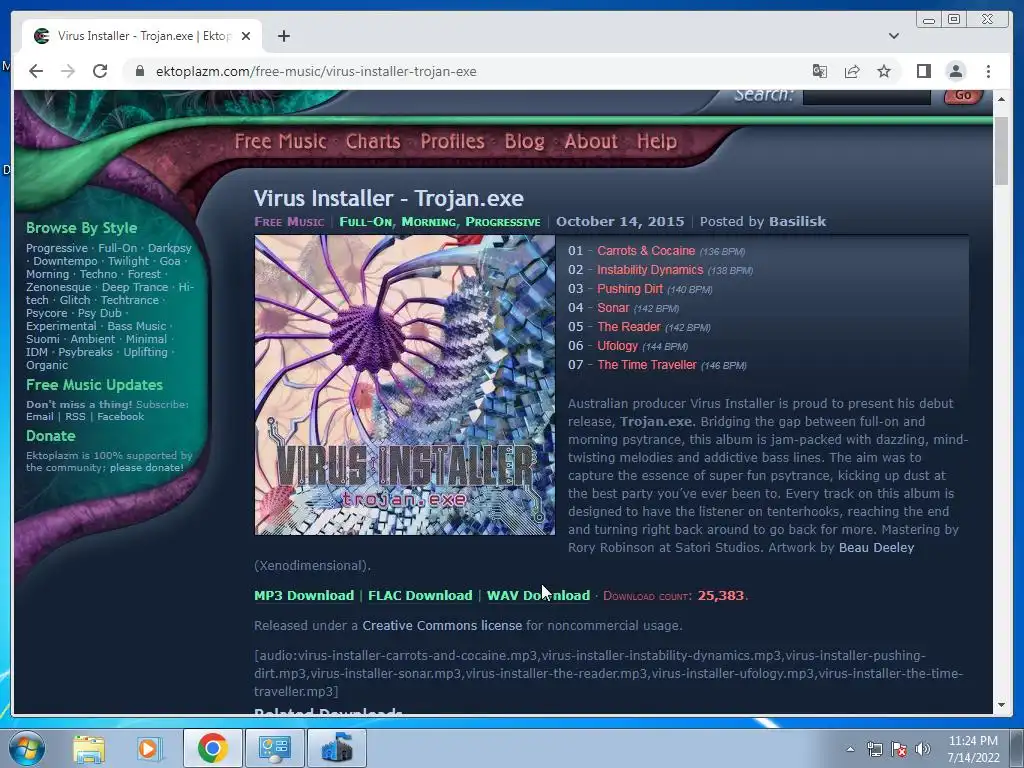Click the Virus Installer album cover
The width and height of the screenshot is (1024, 768).
404,385
